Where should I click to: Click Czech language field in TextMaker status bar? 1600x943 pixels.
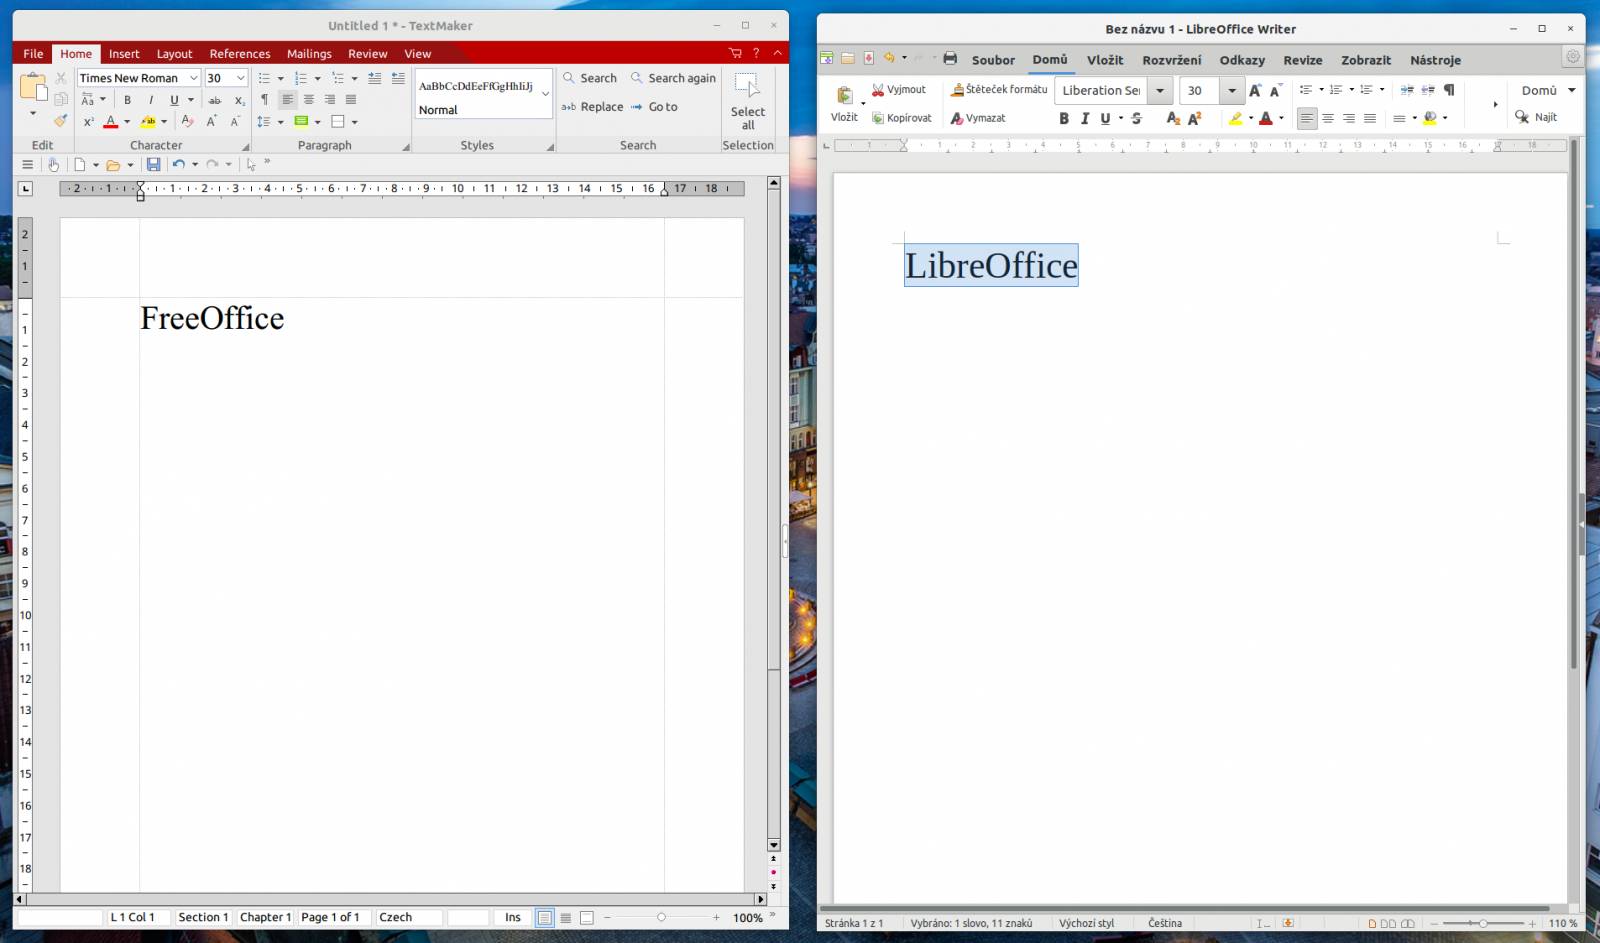click(x=408, y=917)
